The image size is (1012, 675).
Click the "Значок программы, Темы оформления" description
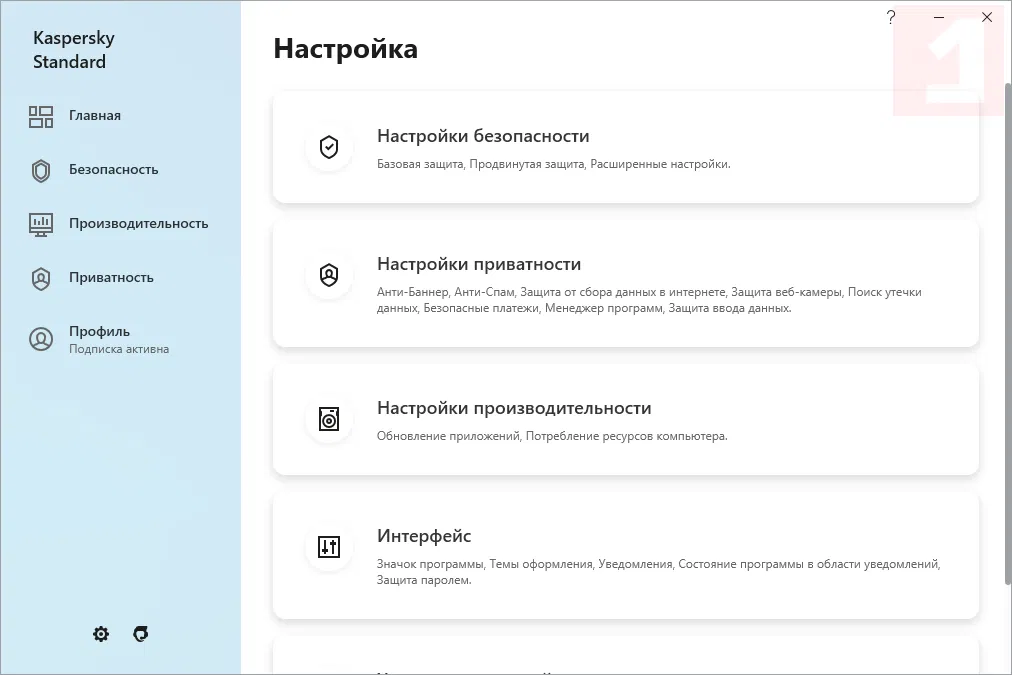pyautogui.click(x=658, y=572)
